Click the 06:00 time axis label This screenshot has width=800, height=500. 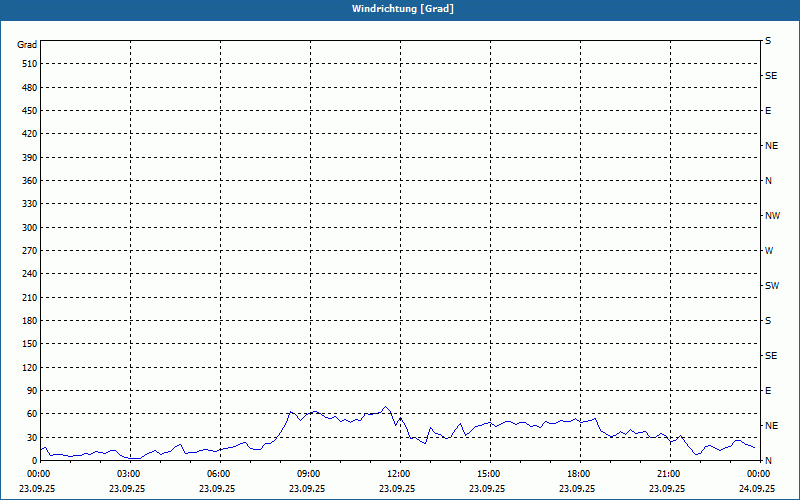[x=218, y=474]
